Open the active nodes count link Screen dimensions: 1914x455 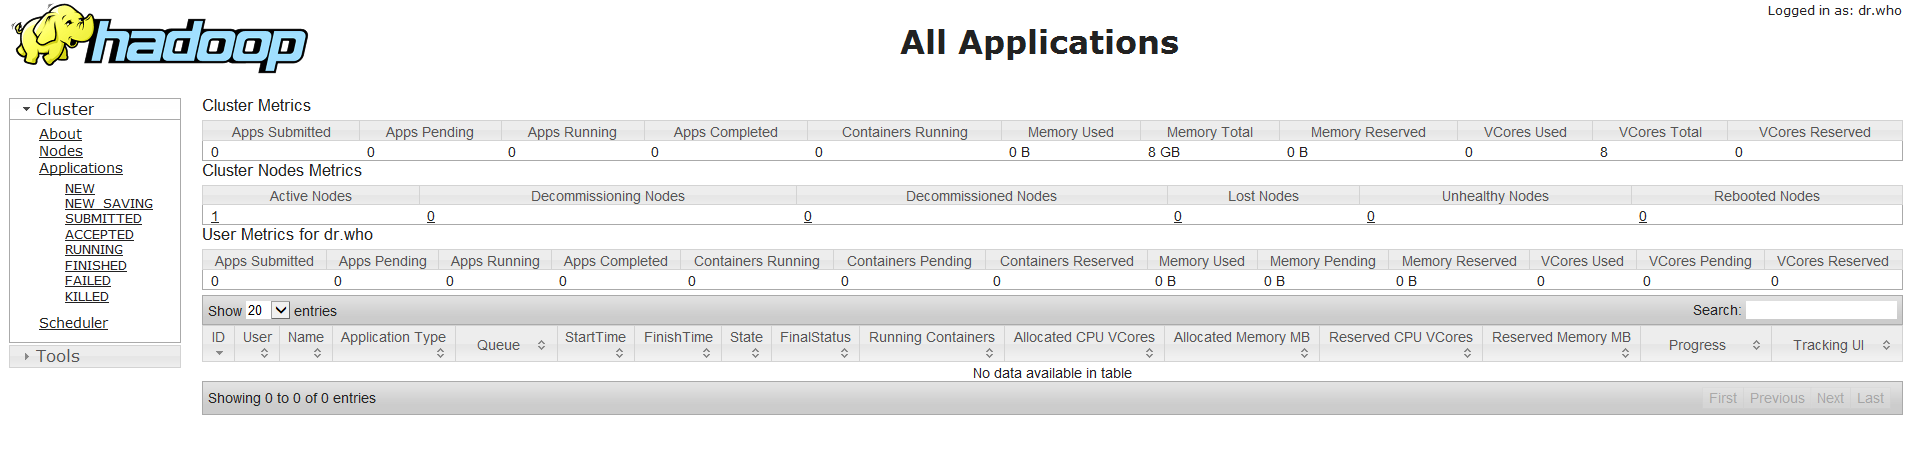pos(215,216)
